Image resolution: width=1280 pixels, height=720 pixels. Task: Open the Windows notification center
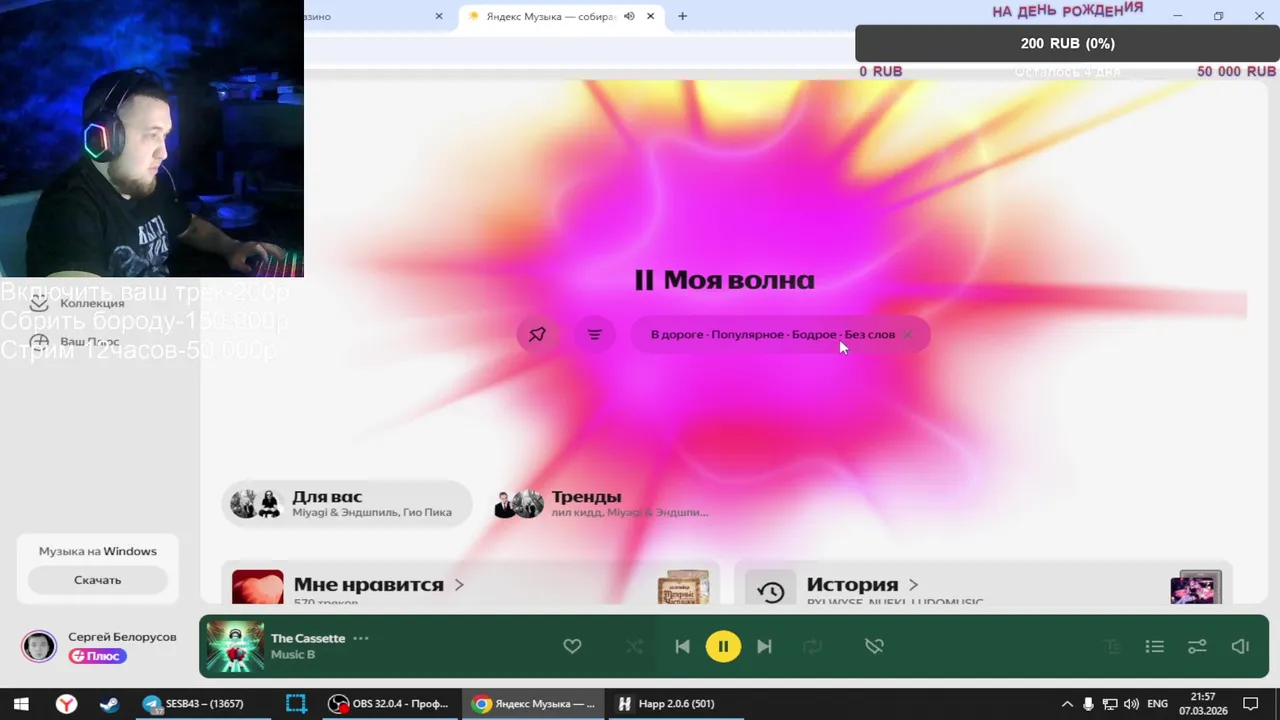1250,704
